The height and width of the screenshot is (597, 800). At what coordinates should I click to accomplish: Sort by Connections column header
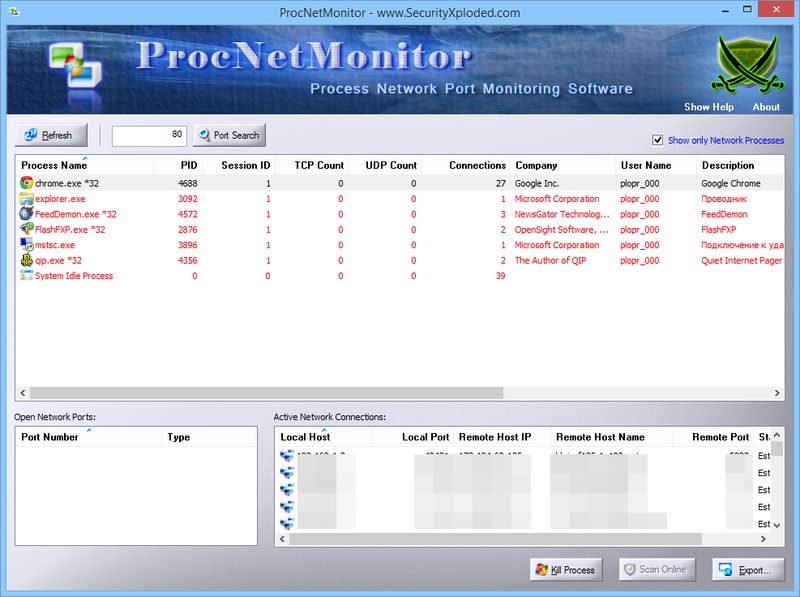click(466, 165)
